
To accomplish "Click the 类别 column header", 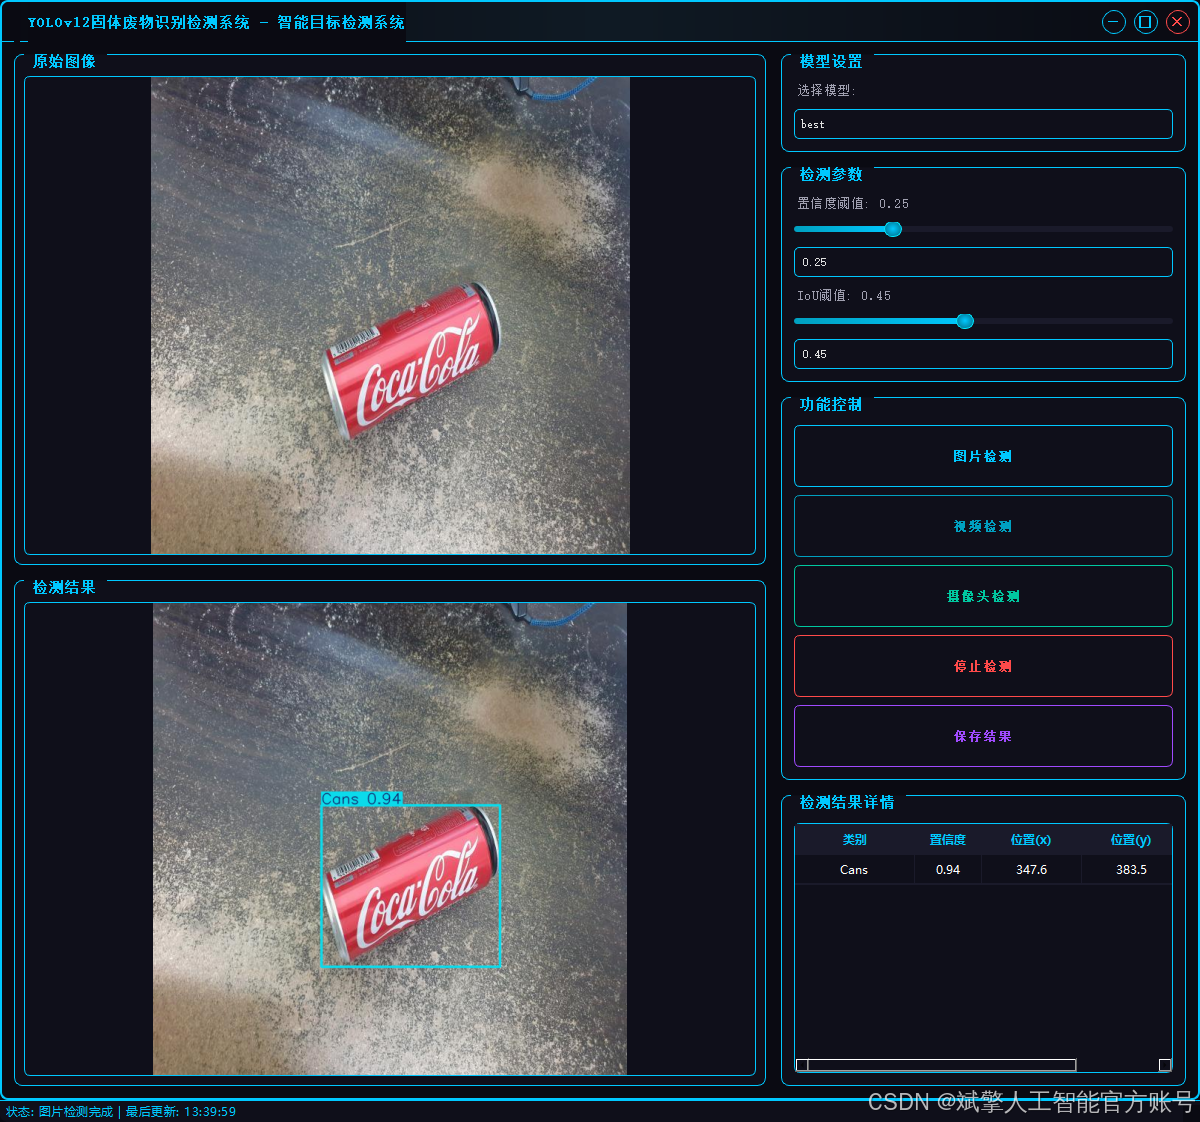I will 855,840.
